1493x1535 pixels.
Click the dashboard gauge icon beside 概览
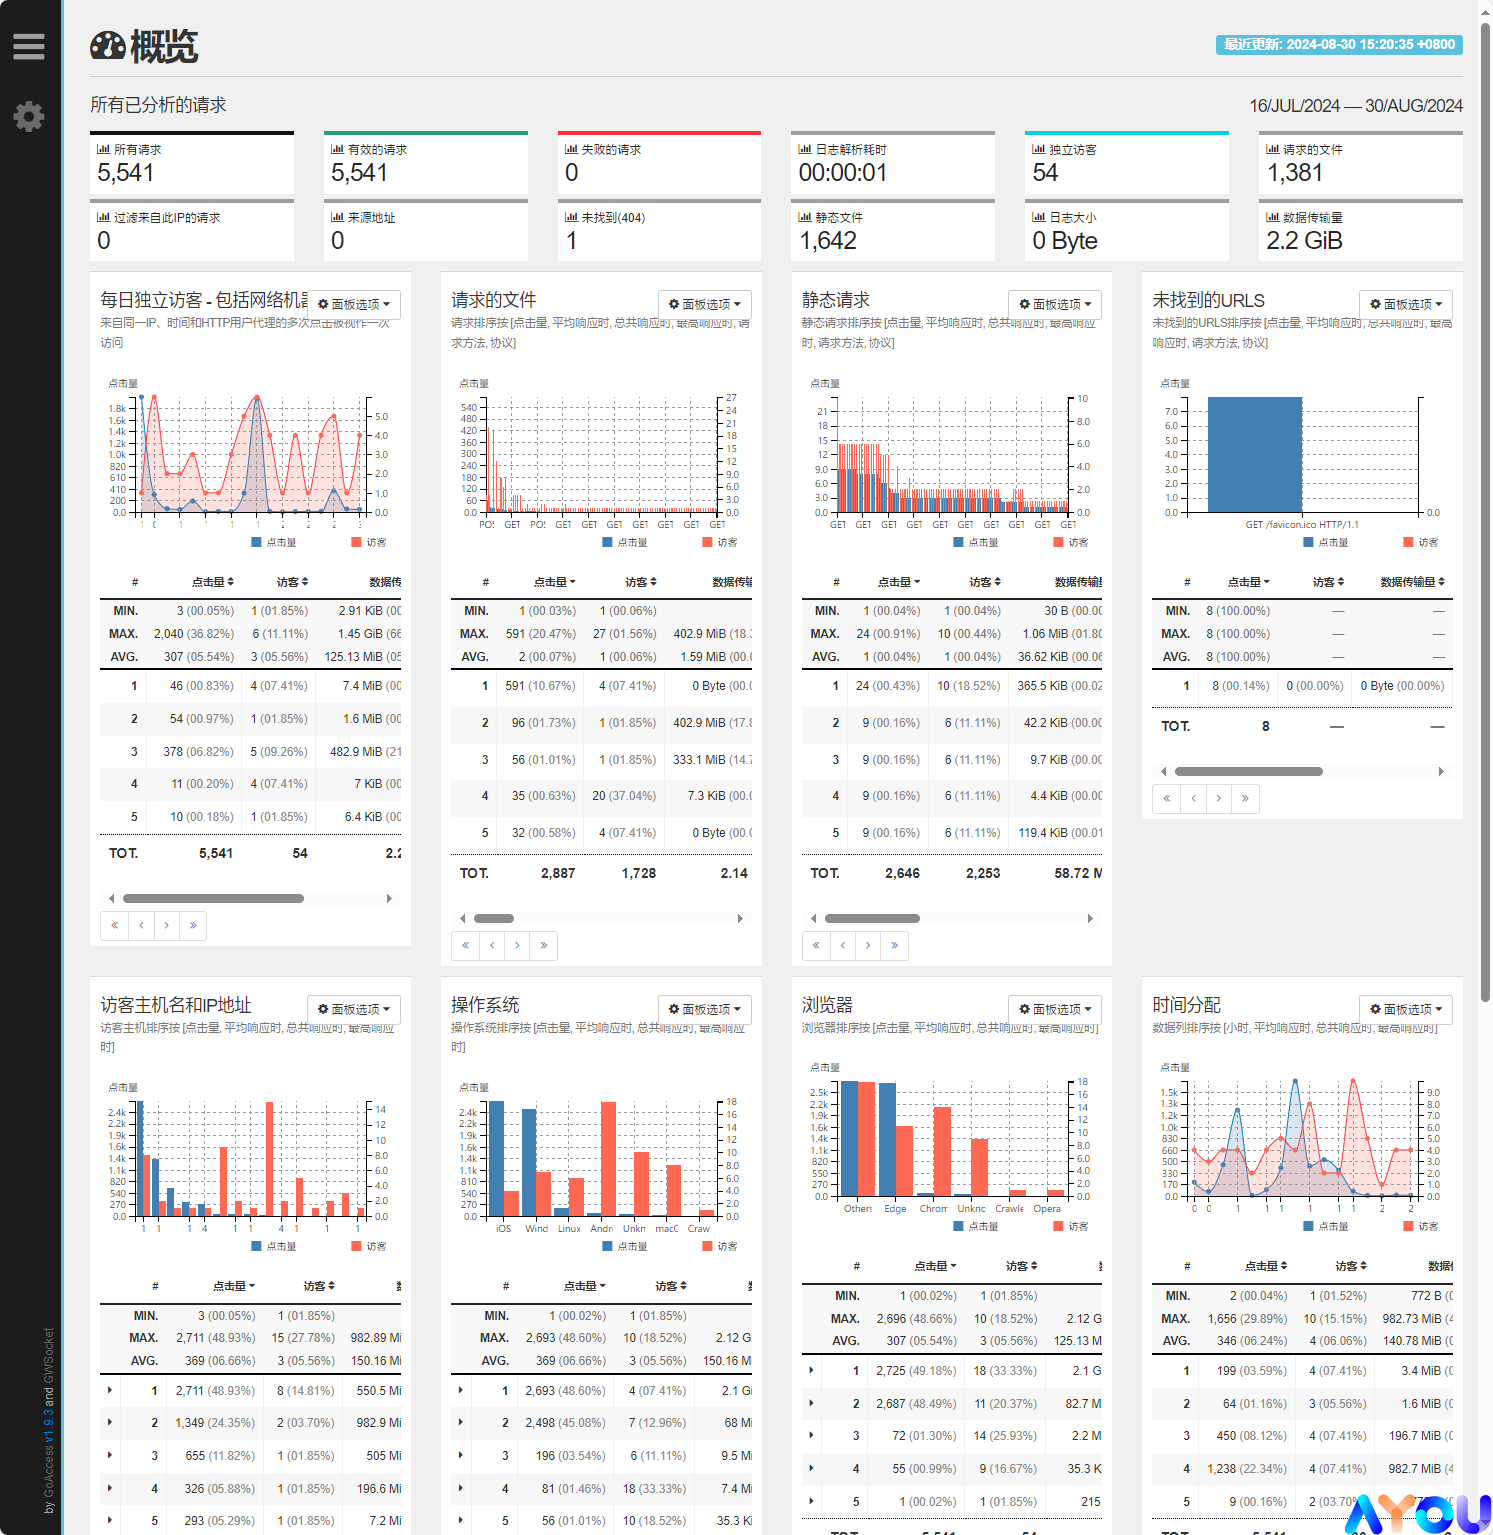coord(108,46)
